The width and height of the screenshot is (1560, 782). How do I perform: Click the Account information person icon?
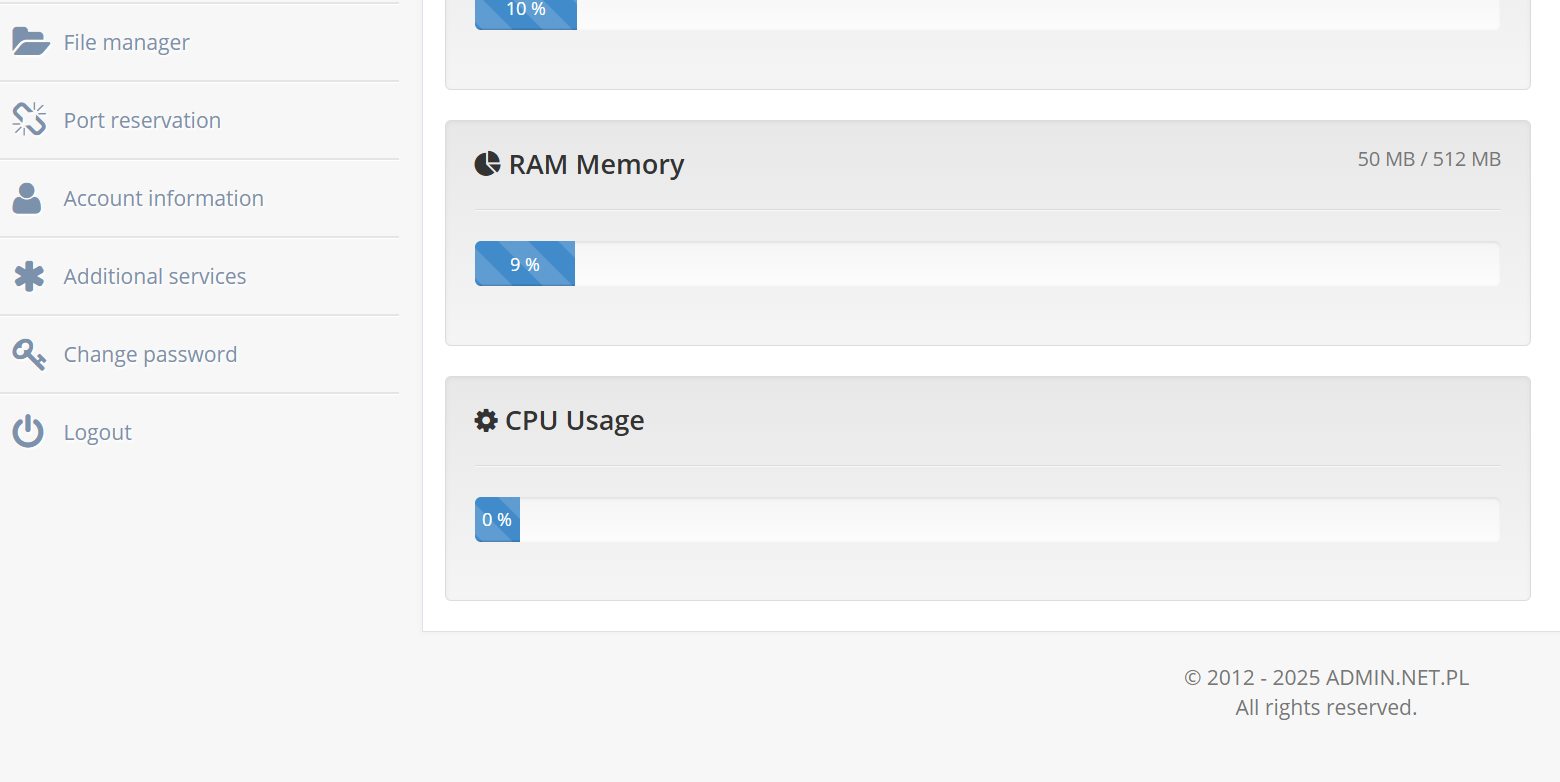(x=27, y=198)
